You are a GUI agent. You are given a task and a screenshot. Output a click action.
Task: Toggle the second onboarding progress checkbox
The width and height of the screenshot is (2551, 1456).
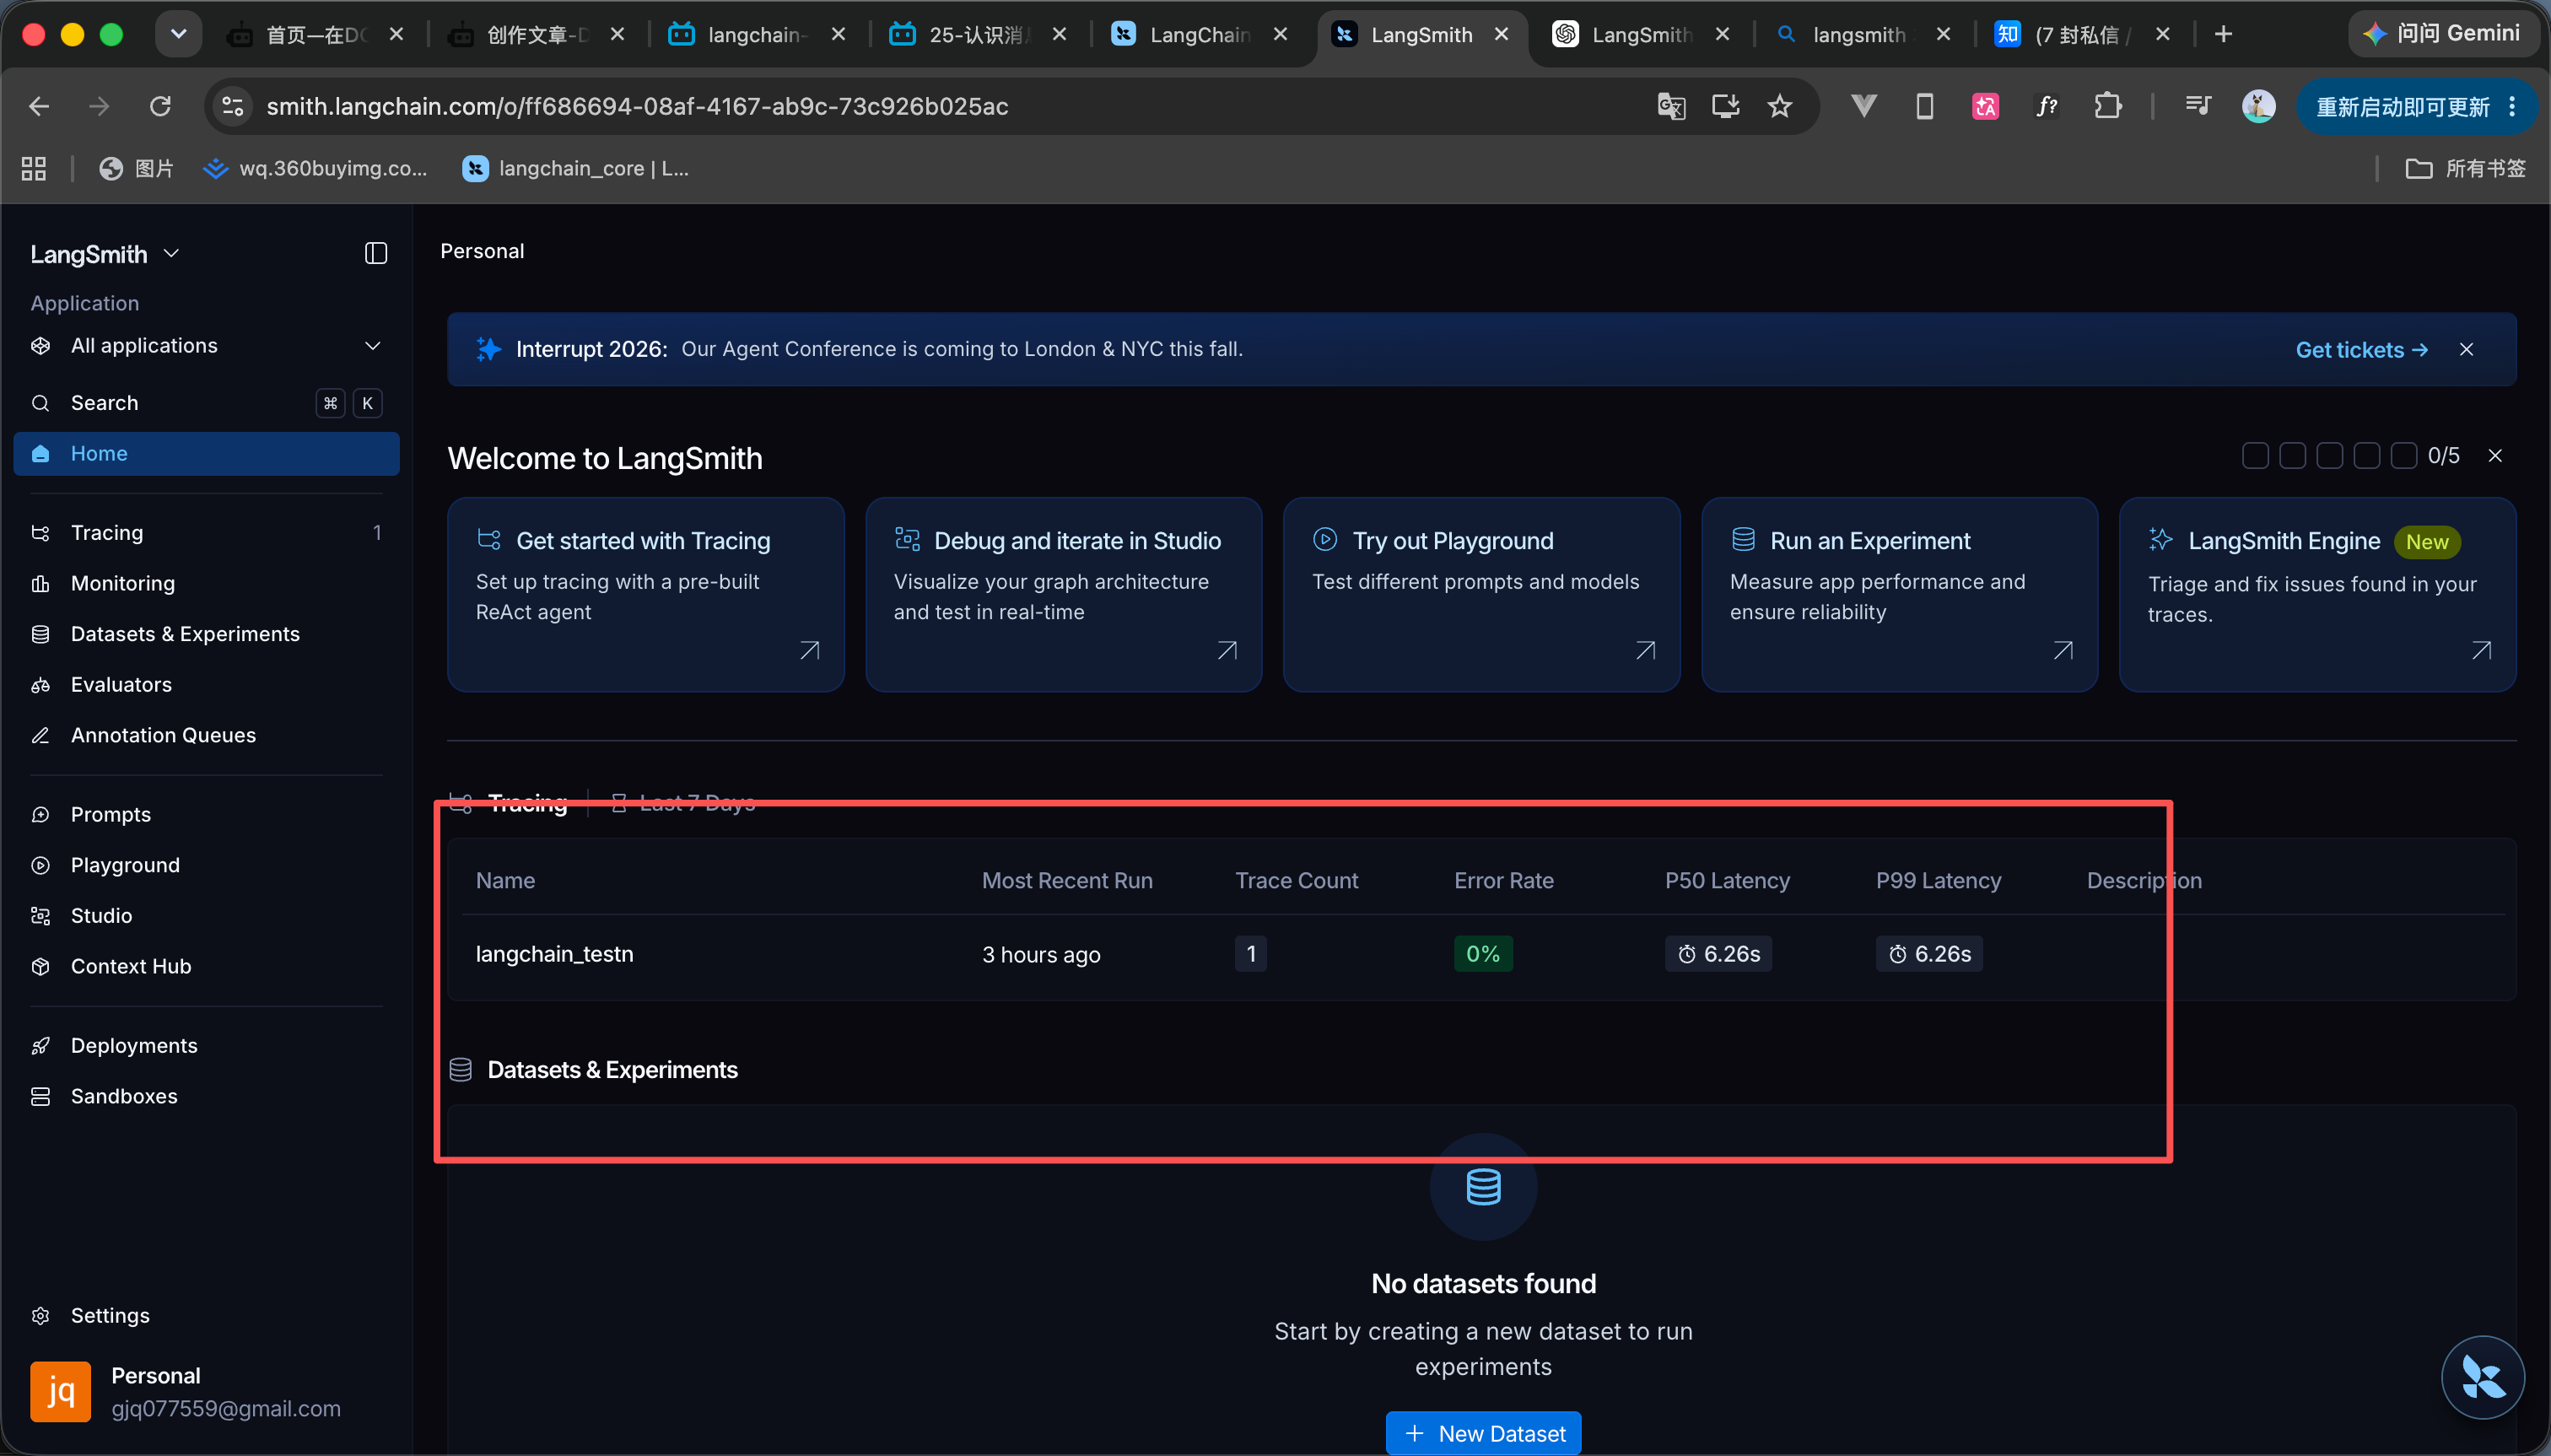[x=2292, y=456]
